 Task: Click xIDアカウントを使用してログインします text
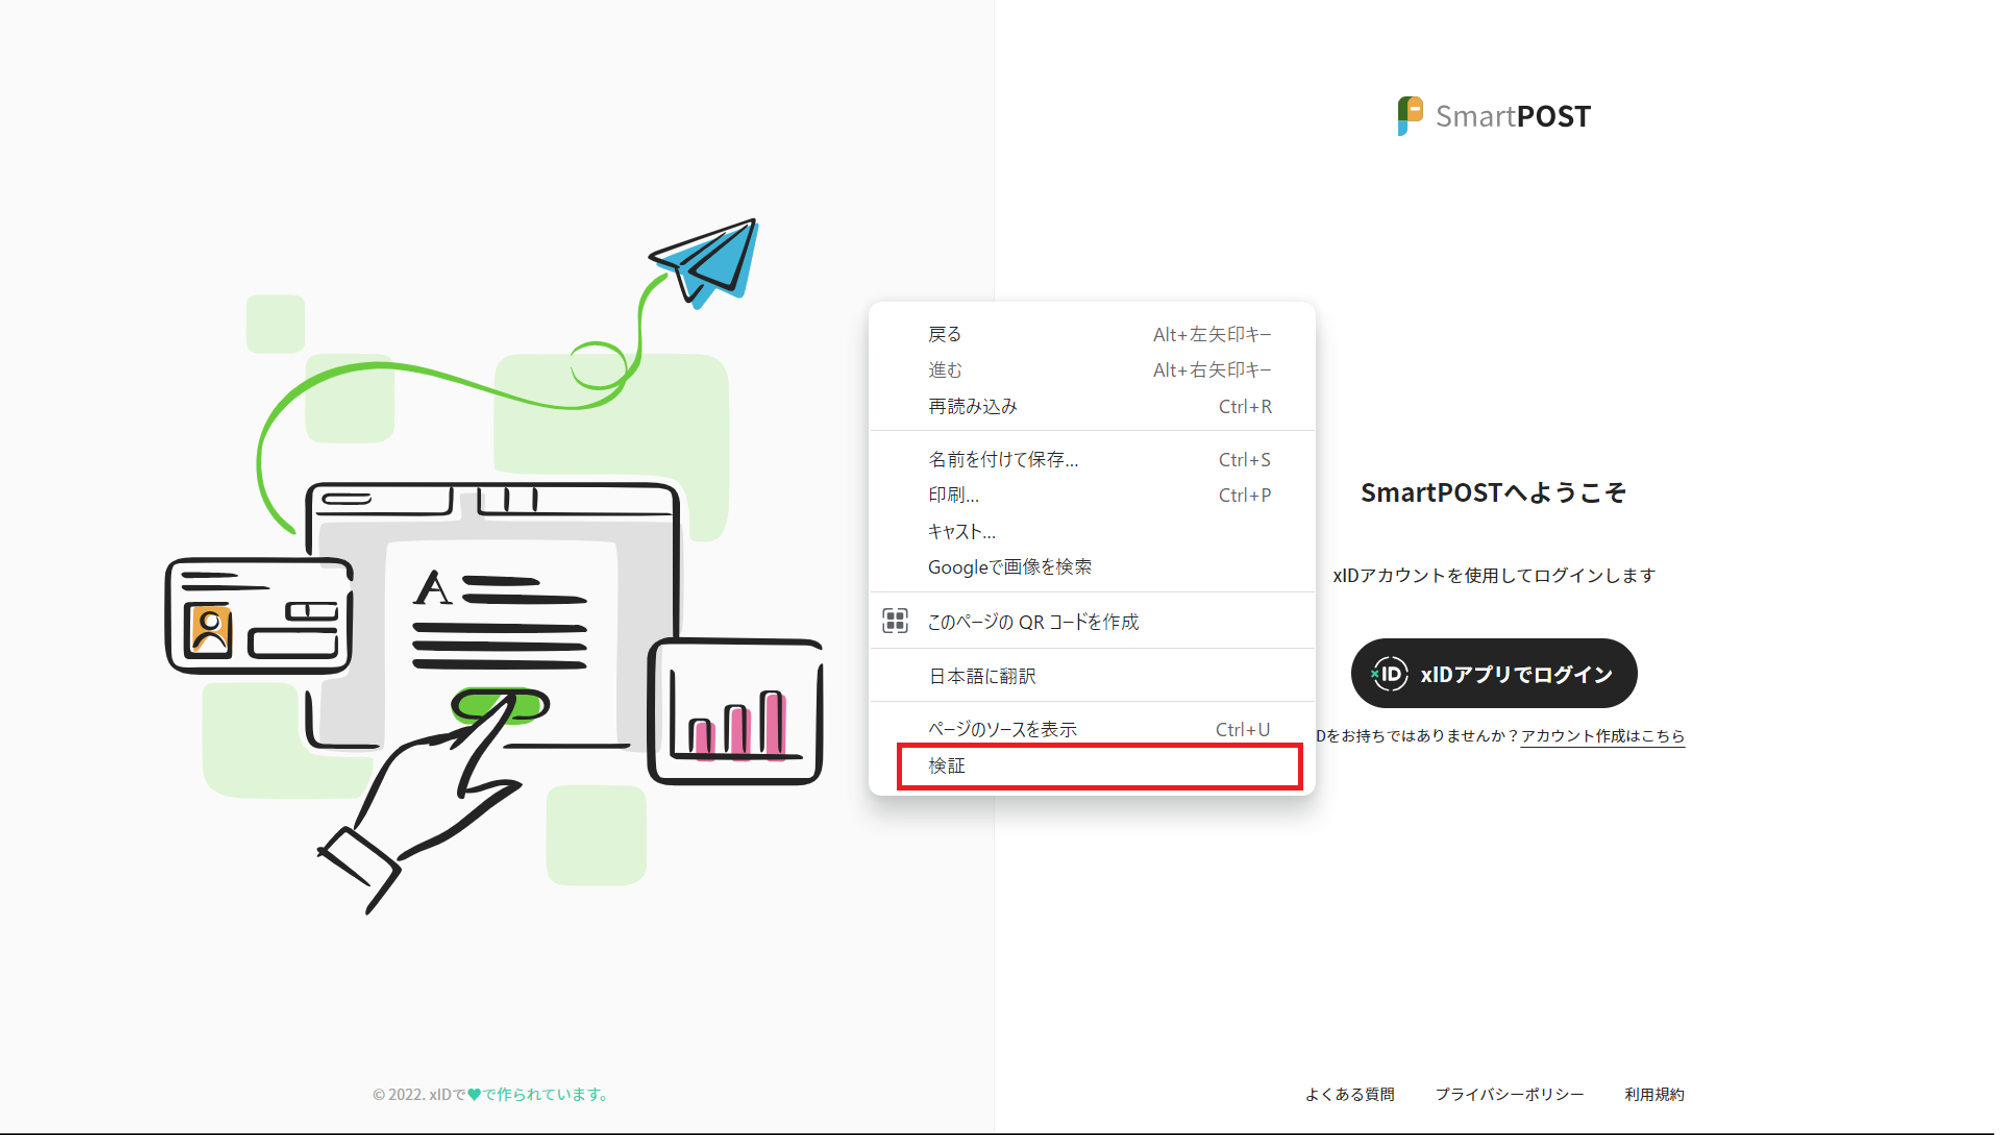[1494, 575]
